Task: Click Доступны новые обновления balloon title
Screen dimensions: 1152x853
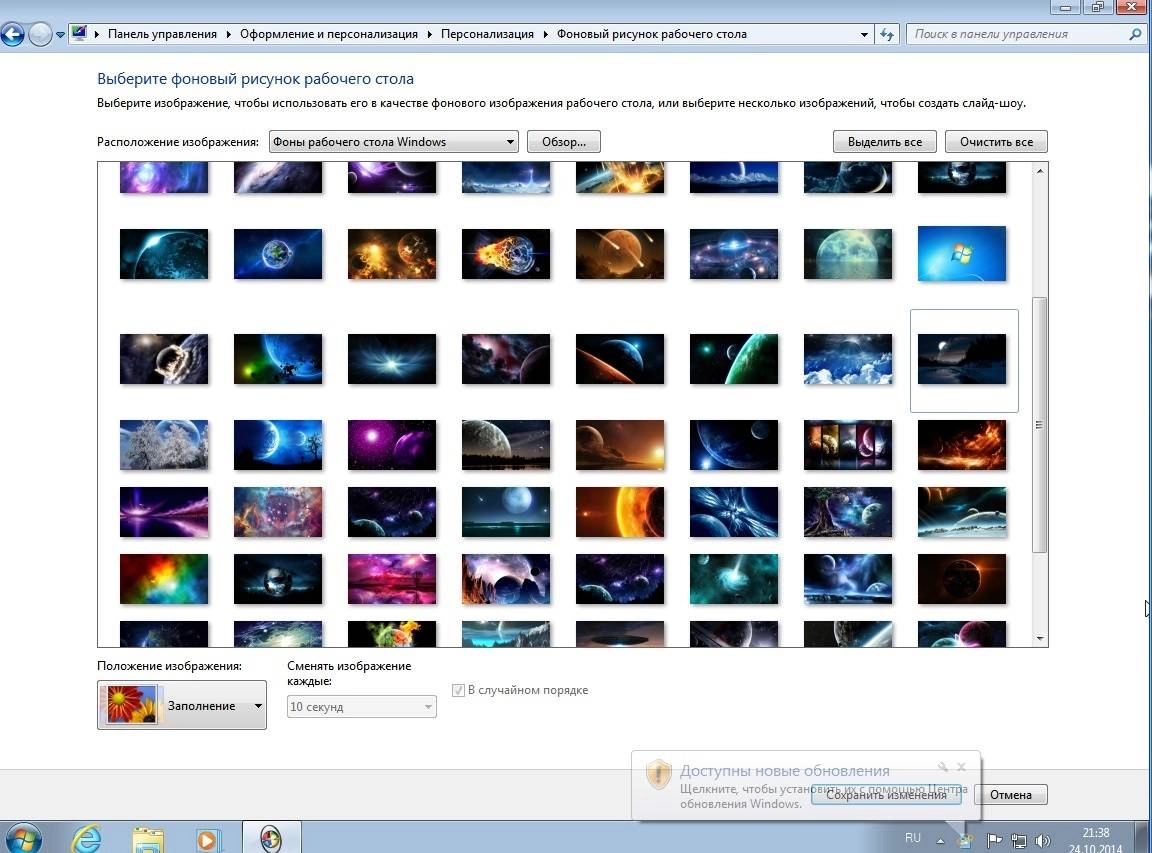Action: [x=784, y=771]
